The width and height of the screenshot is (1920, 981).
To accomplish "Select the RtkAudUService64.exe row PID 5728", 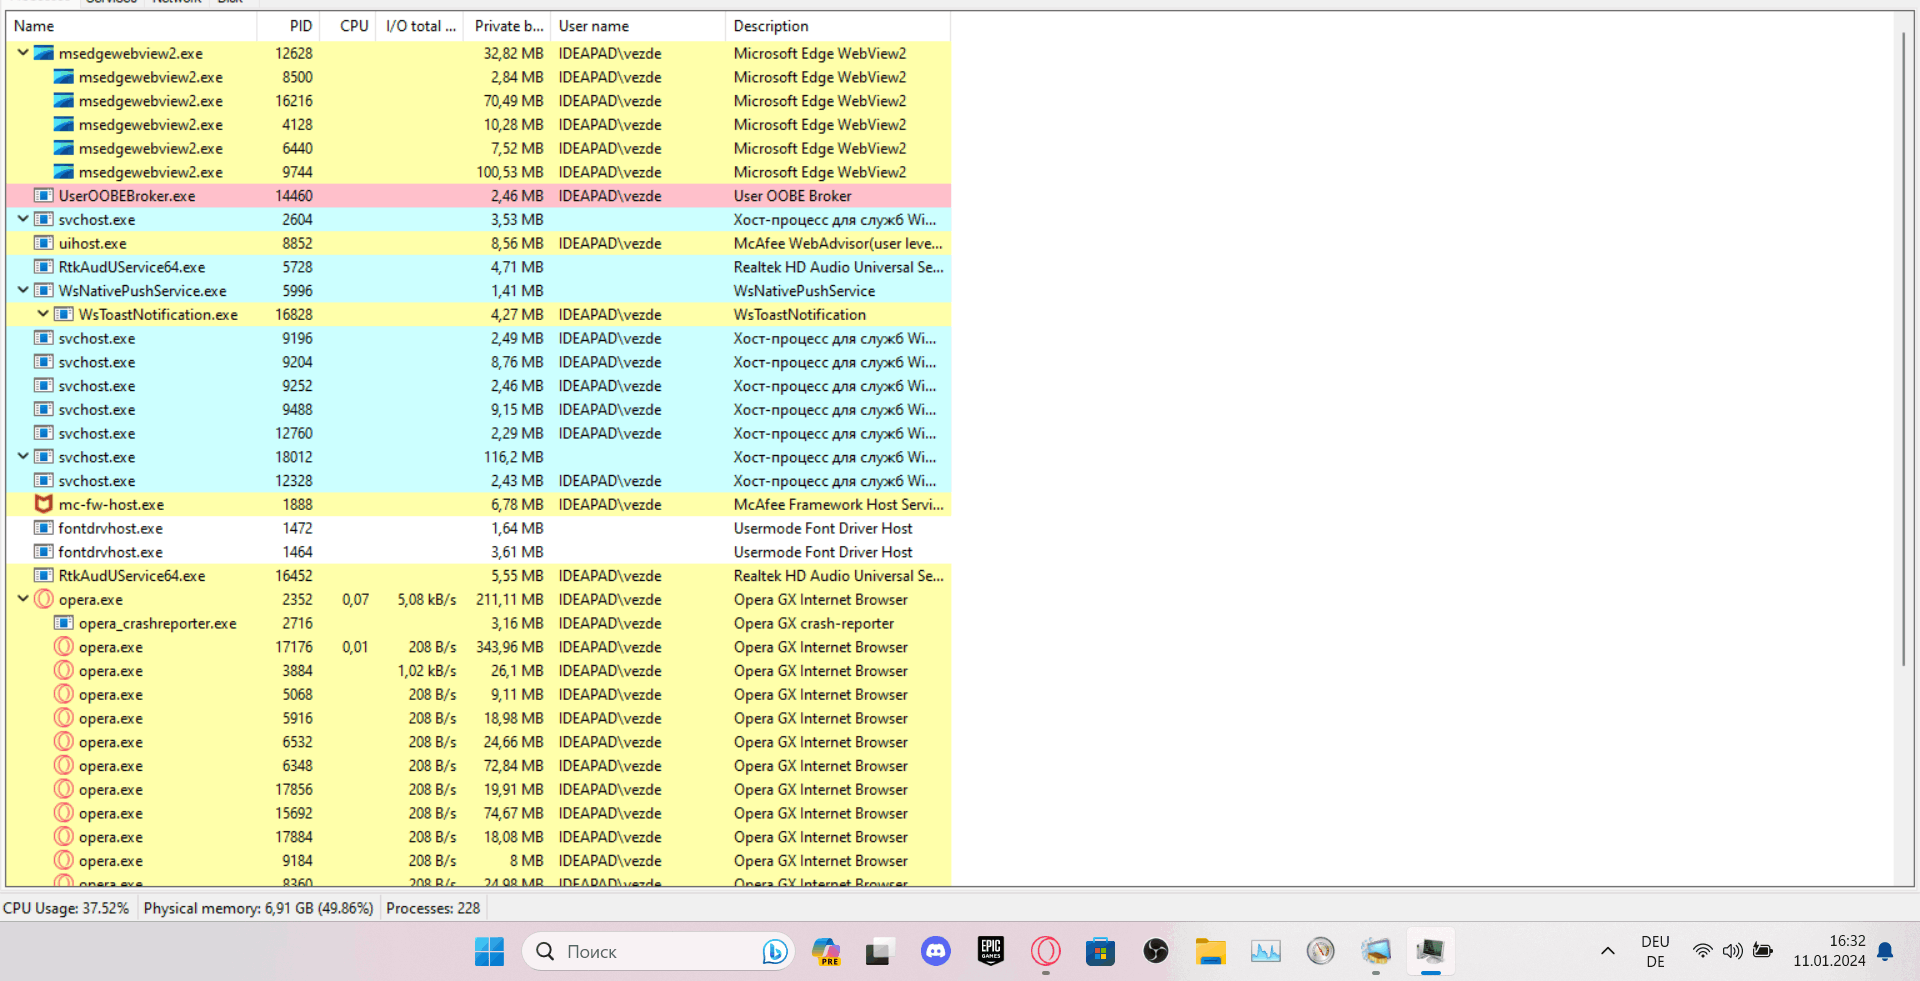I will coord(478,267).
